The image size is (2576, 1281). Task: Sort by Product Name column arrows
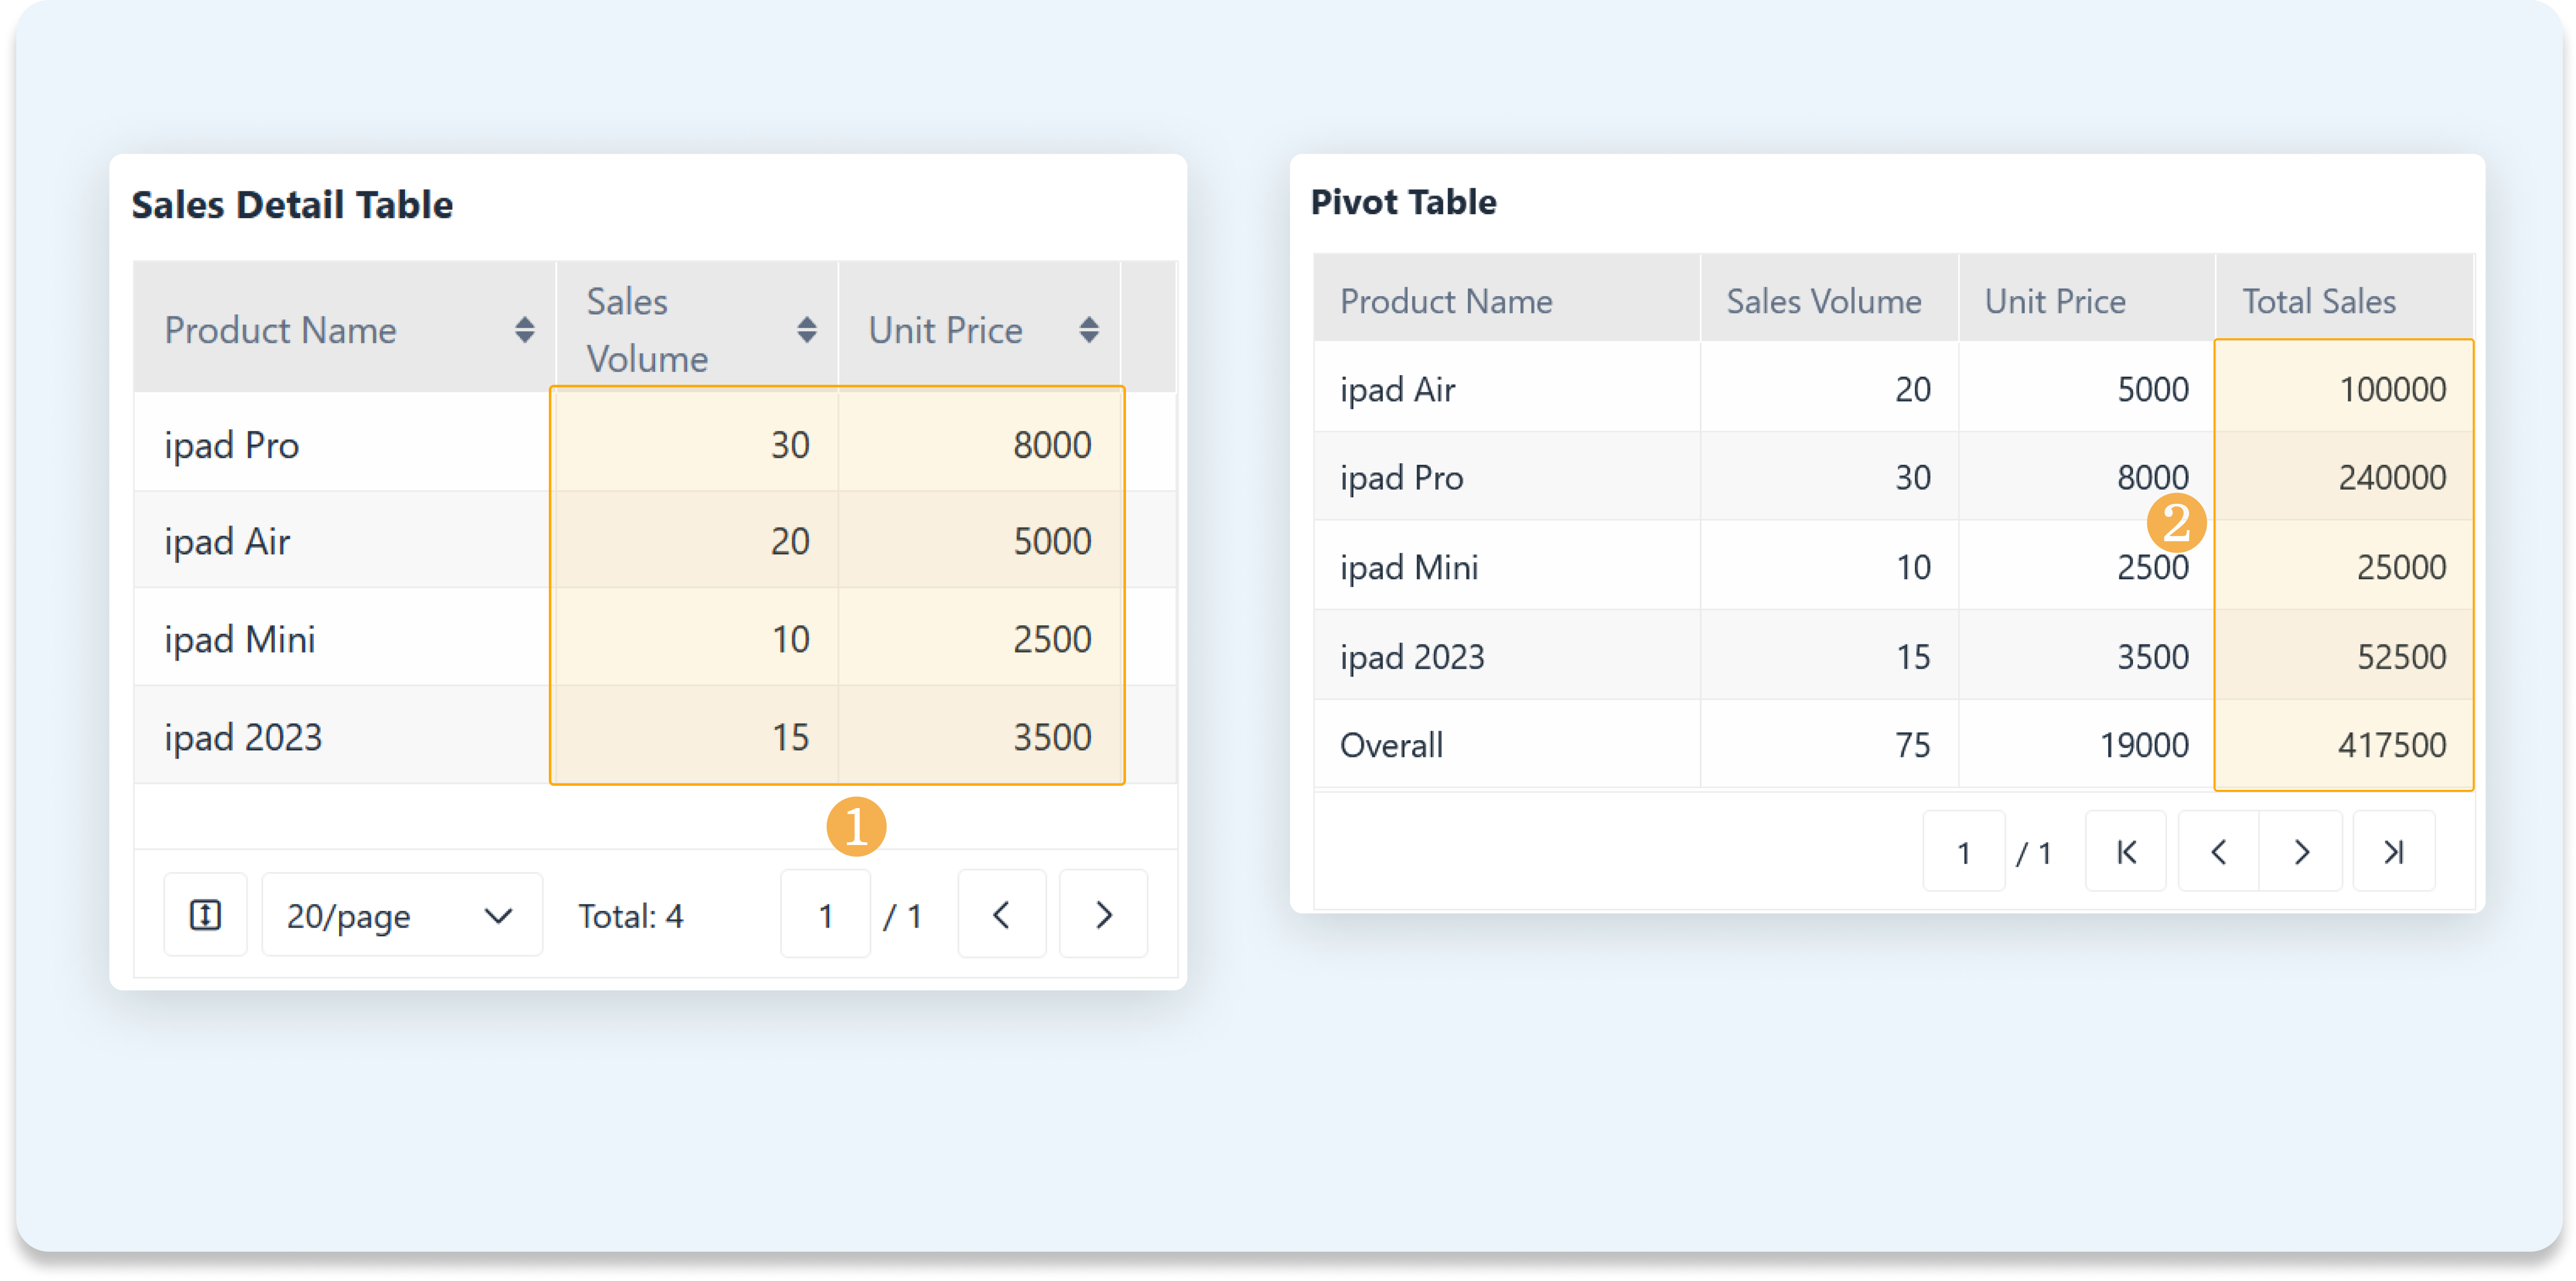(524, 330)
